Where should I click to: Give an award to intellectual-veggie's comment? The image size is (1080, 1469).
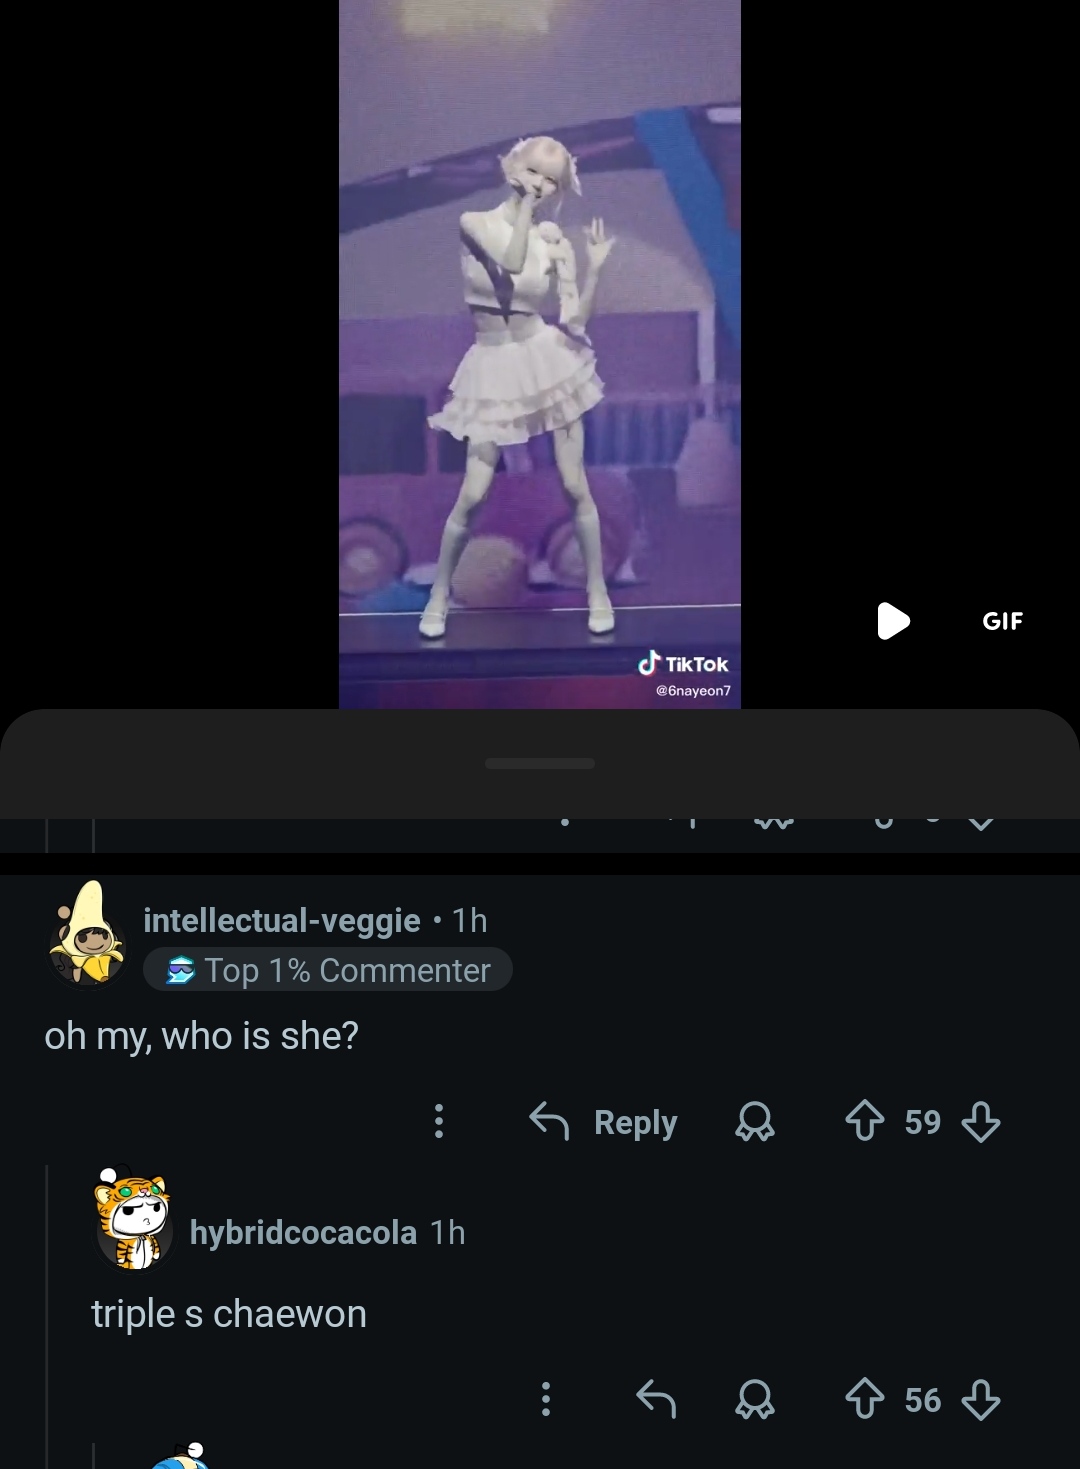[755, 1122]
